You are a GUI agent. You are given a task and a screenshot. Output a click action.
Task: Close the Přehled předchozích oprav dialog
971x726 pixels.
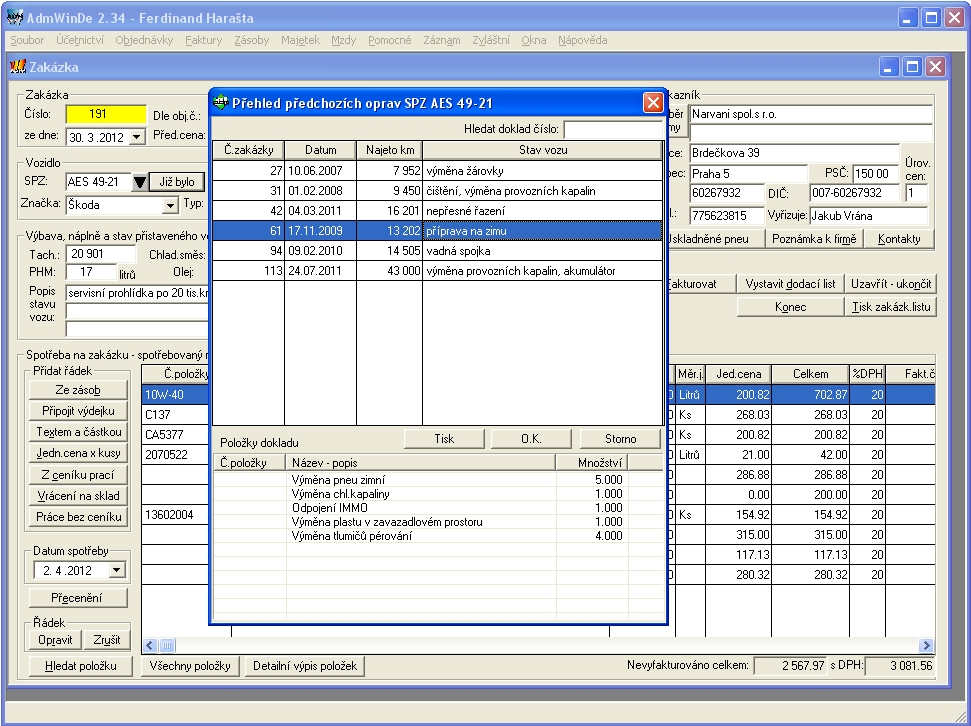652,103
